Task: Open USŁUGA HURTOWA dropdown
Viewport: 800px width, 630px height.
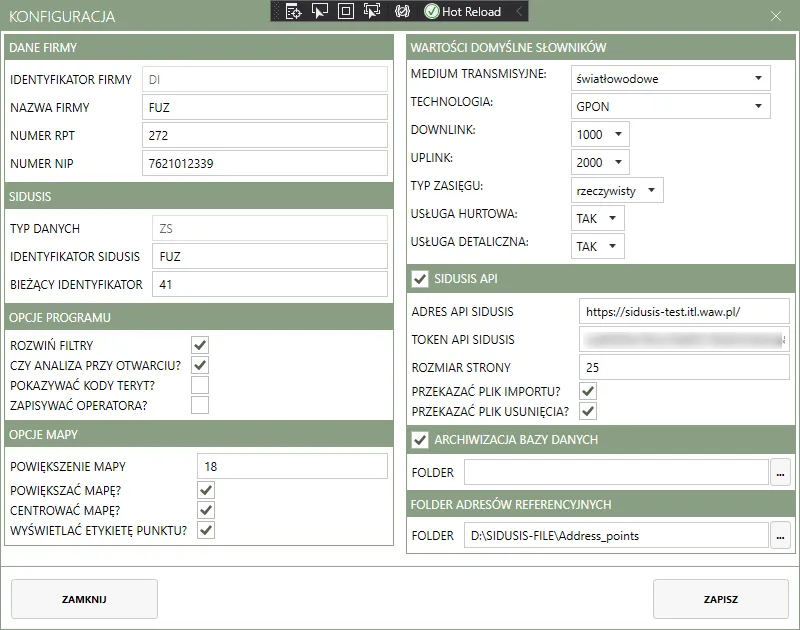Action: 597,218
